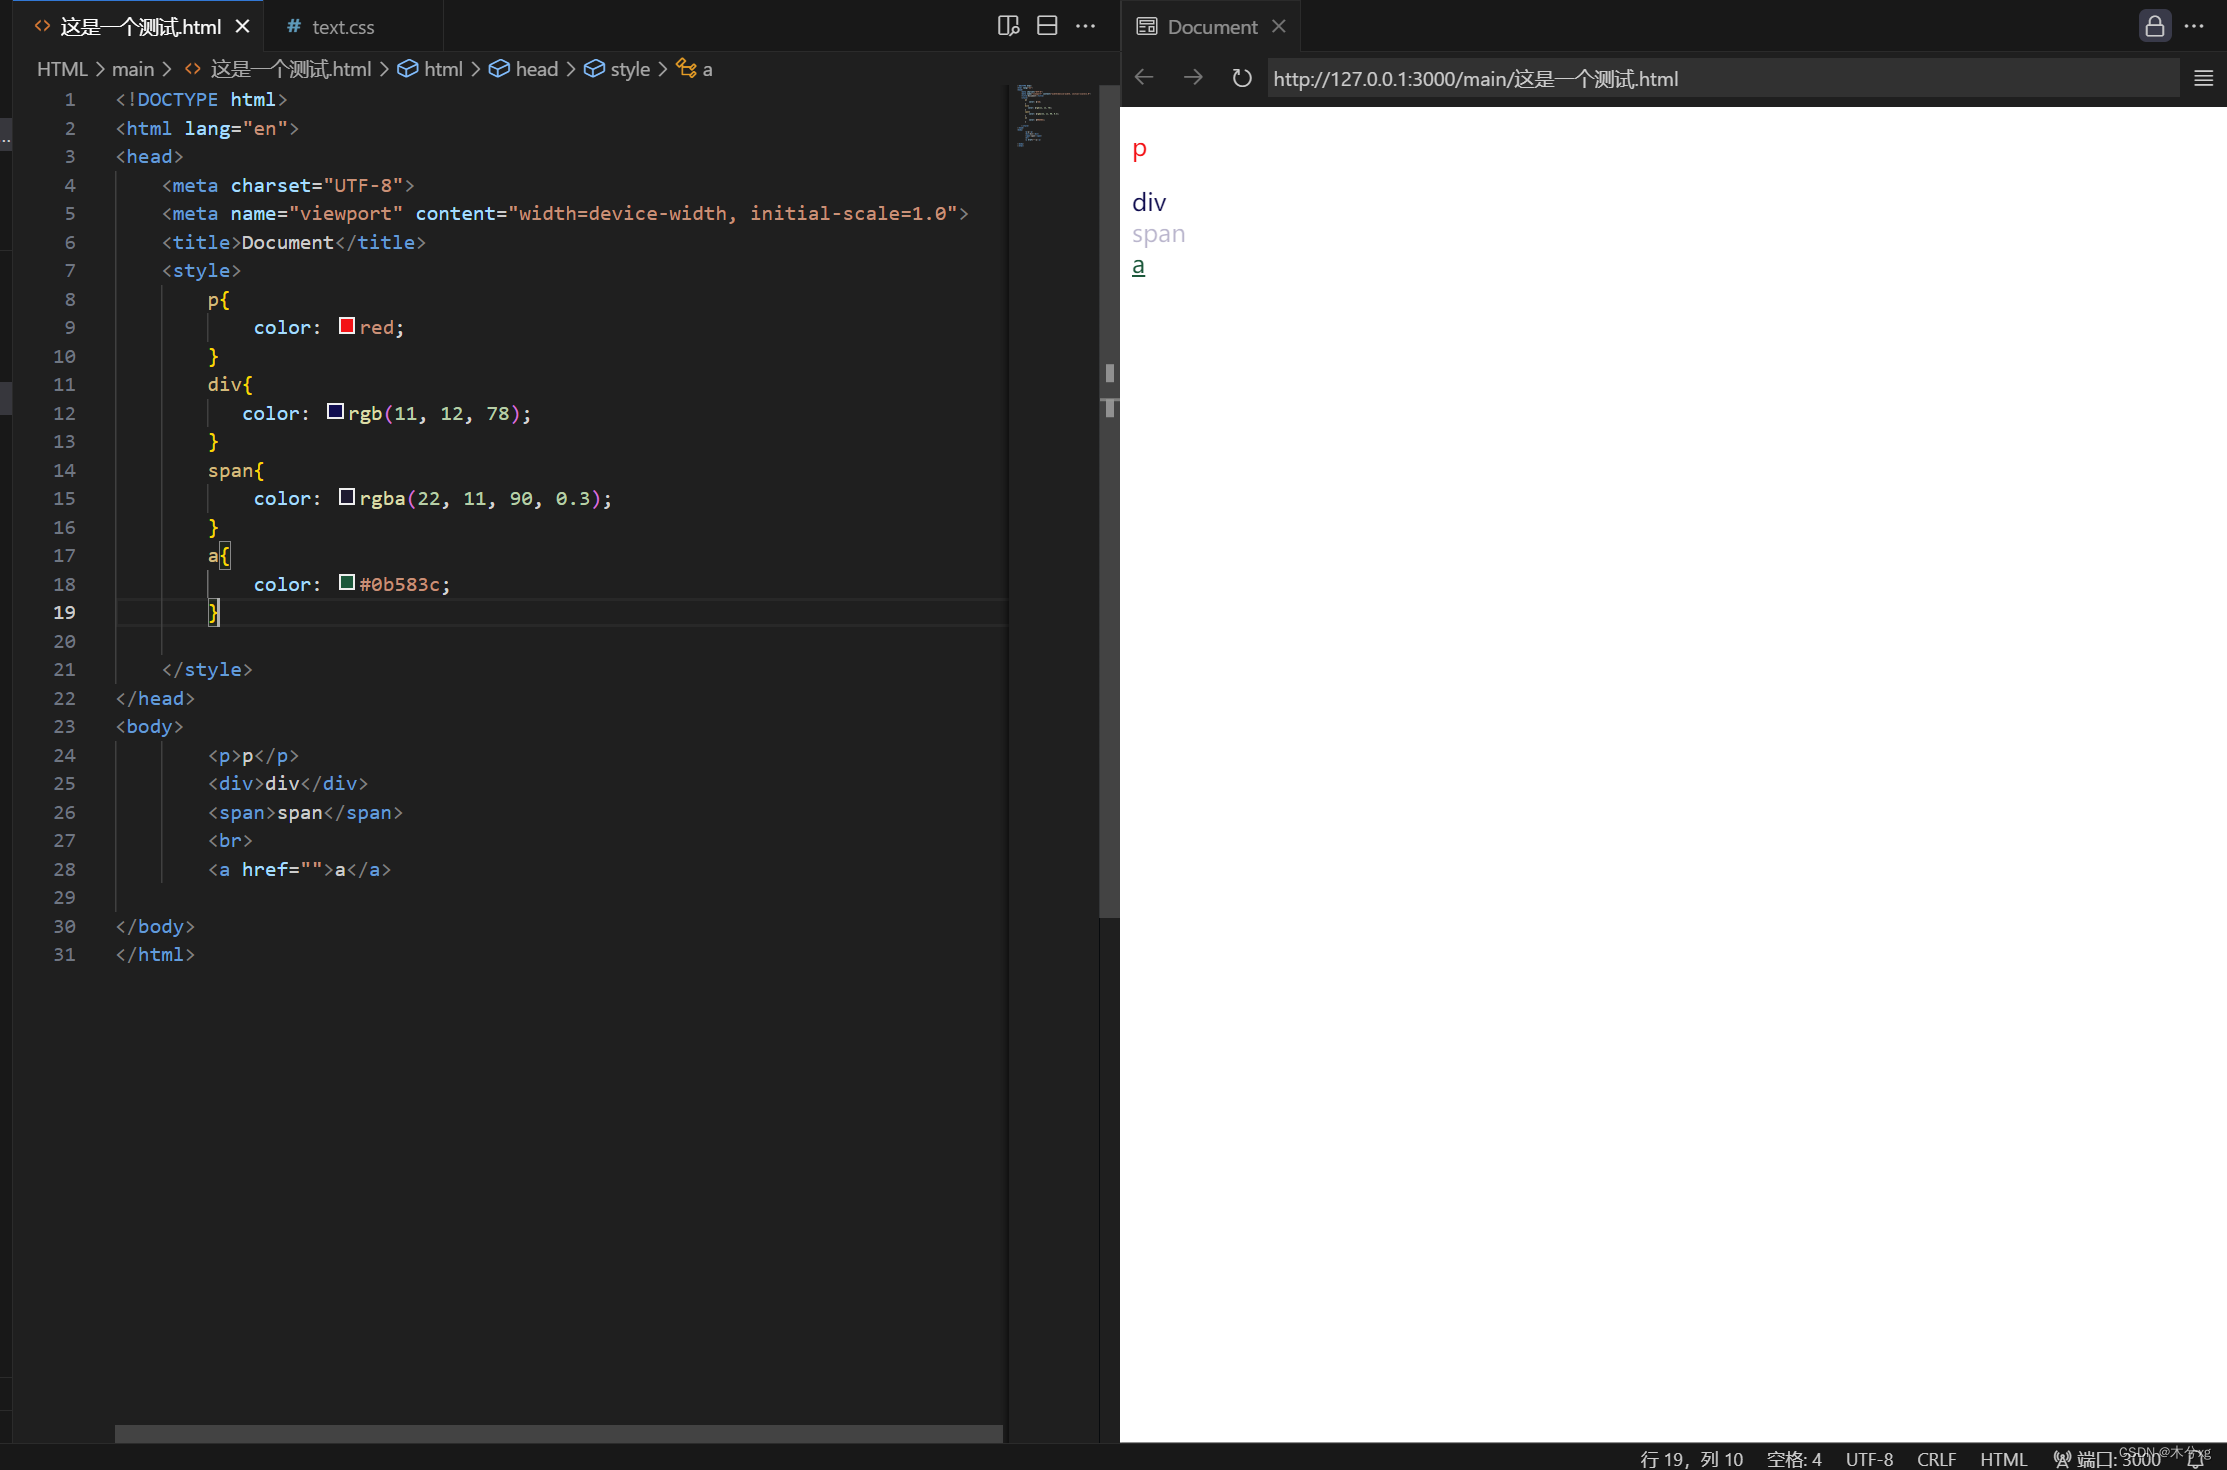Open the head breadcrumb dropdown
Screen dimensions: 2227x1470
pos(536,69)
